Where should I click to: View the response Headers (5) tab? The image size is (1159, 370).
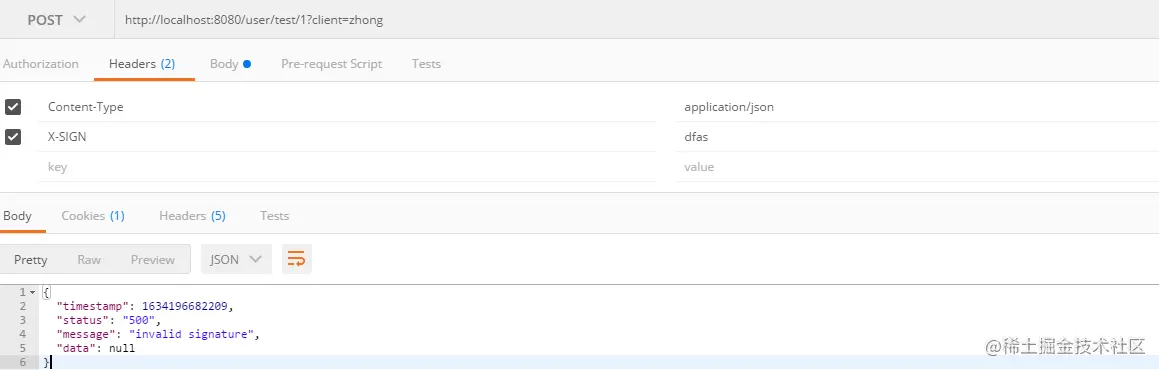192,216
